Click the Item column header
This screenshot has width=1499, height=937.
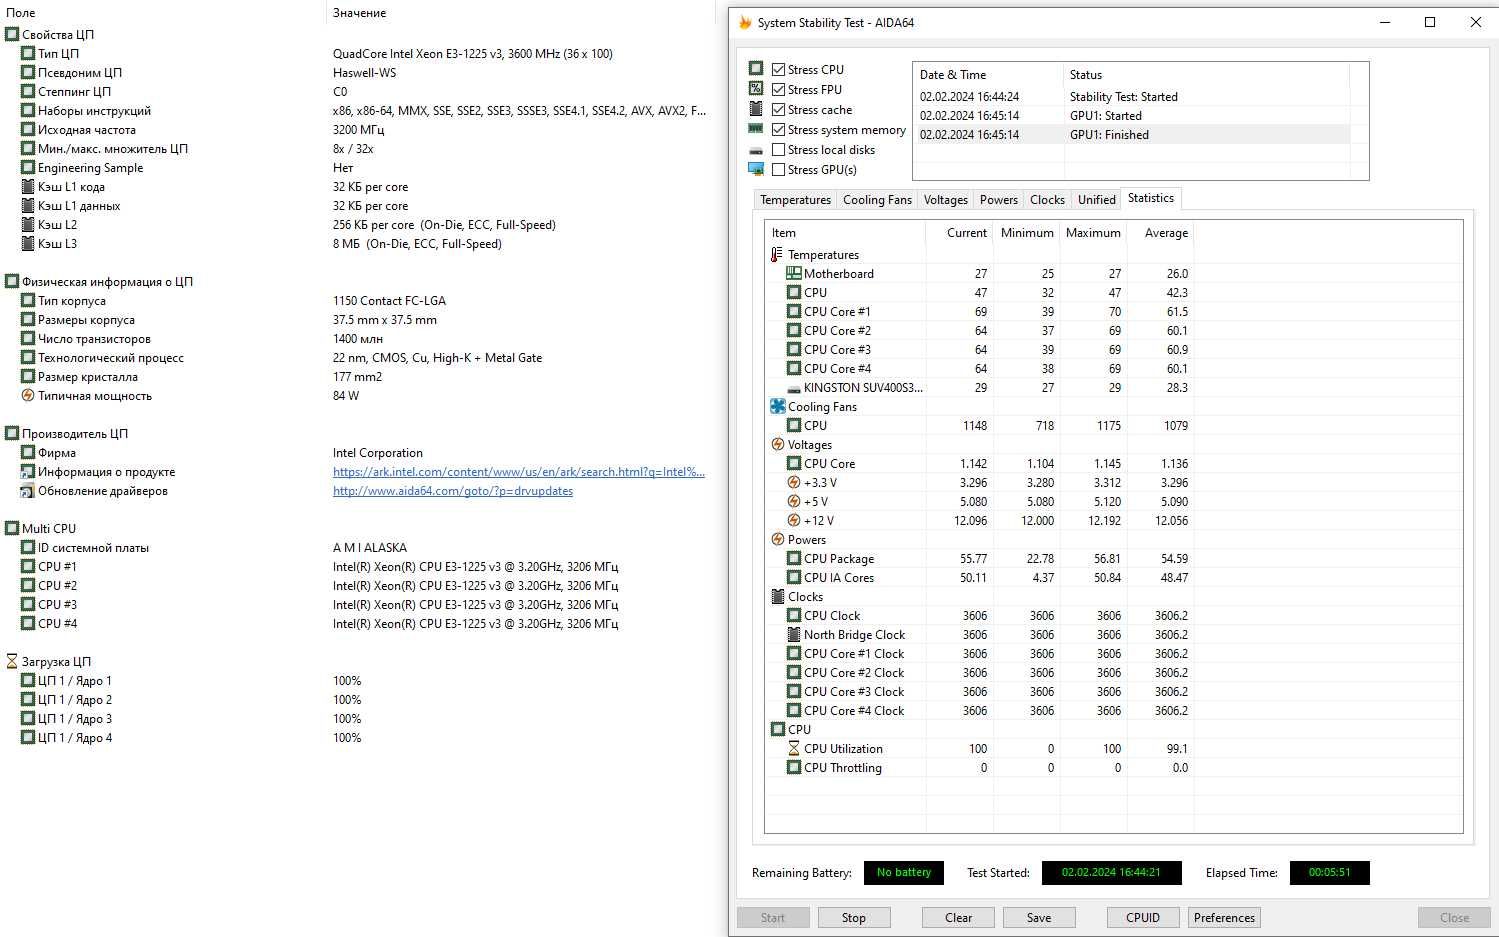(x=845, y=233)
